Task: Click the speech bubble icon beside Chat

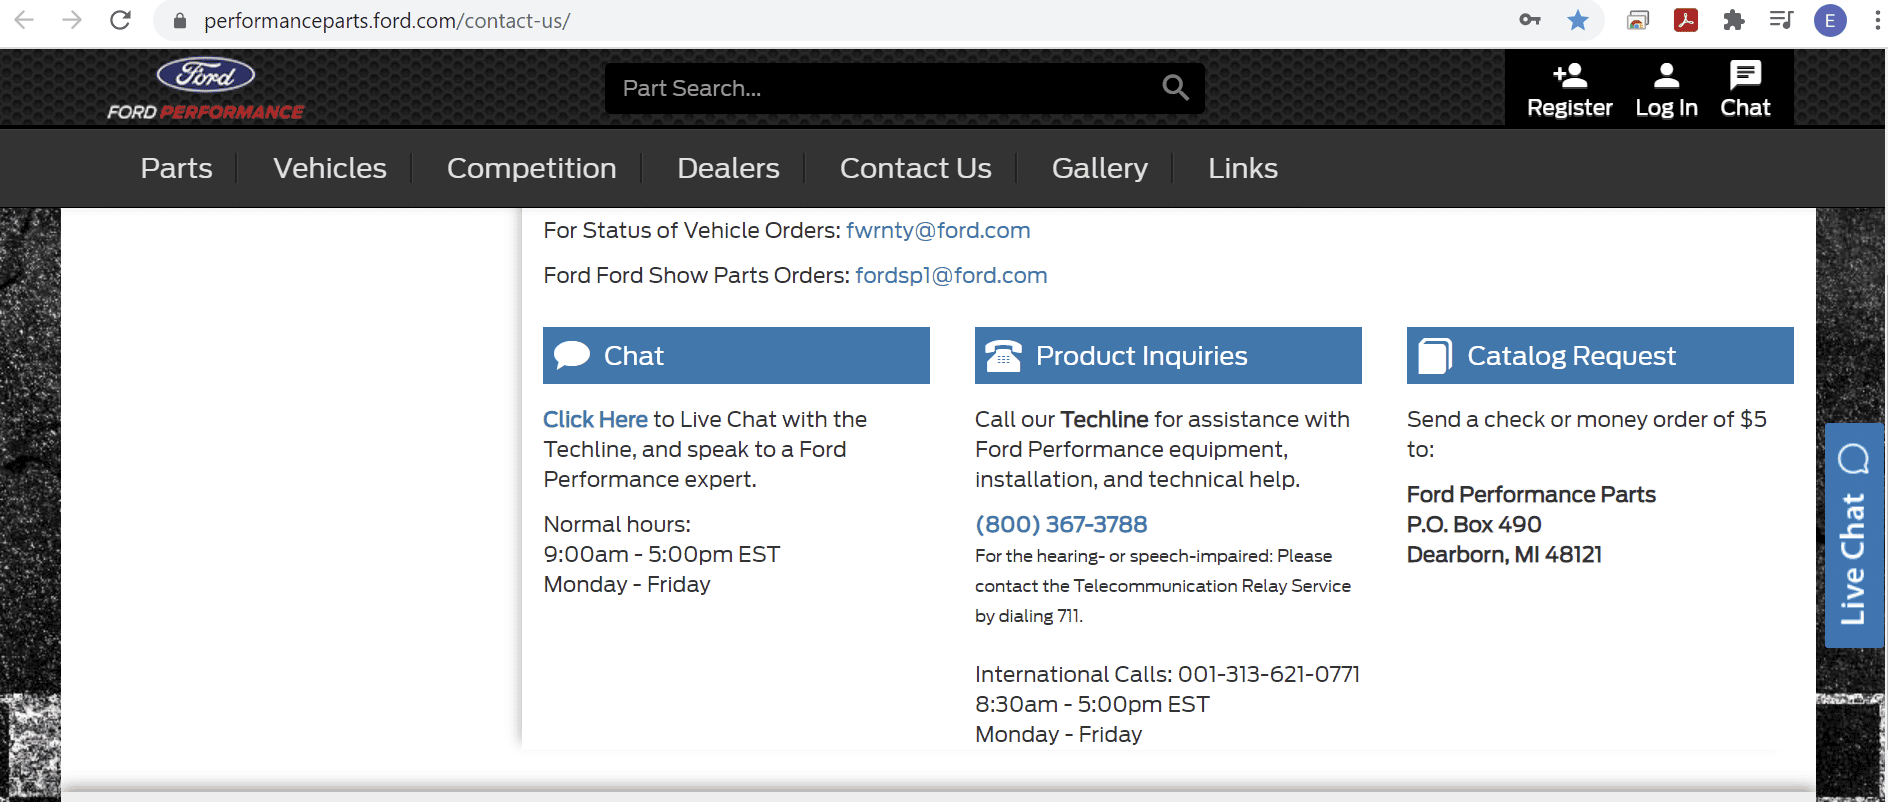Action: [572, 355]
